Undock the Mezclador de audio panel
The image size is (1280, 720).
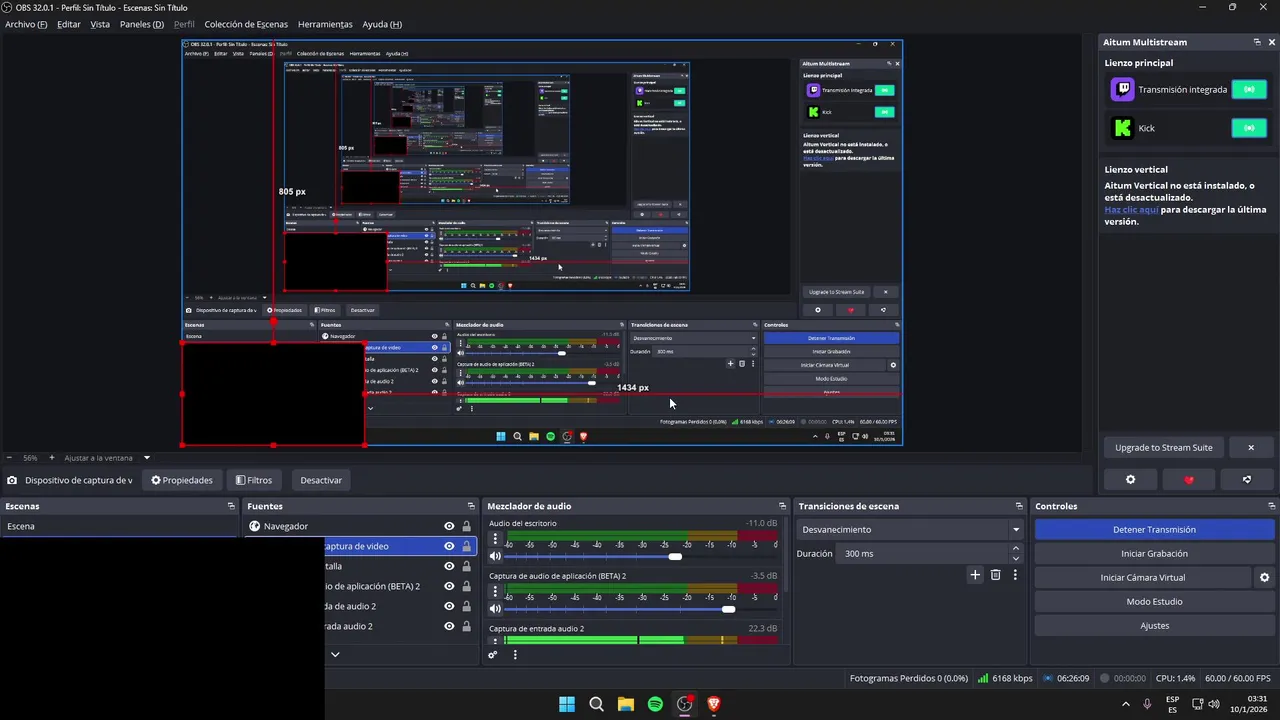click(x=783, y=506)
